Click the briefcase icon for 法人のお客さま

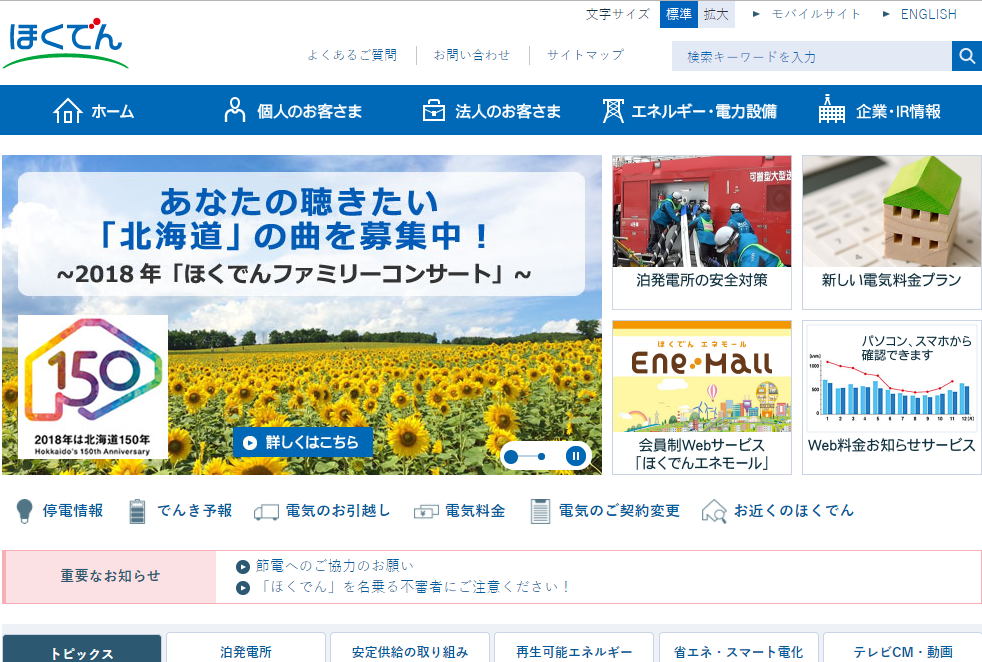433,111
